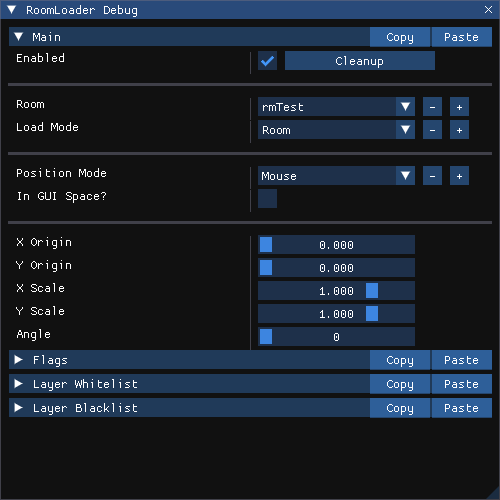Click the window resize grip corner
Viewport: 500px width, 500px height.
click(x=494, y=494)
